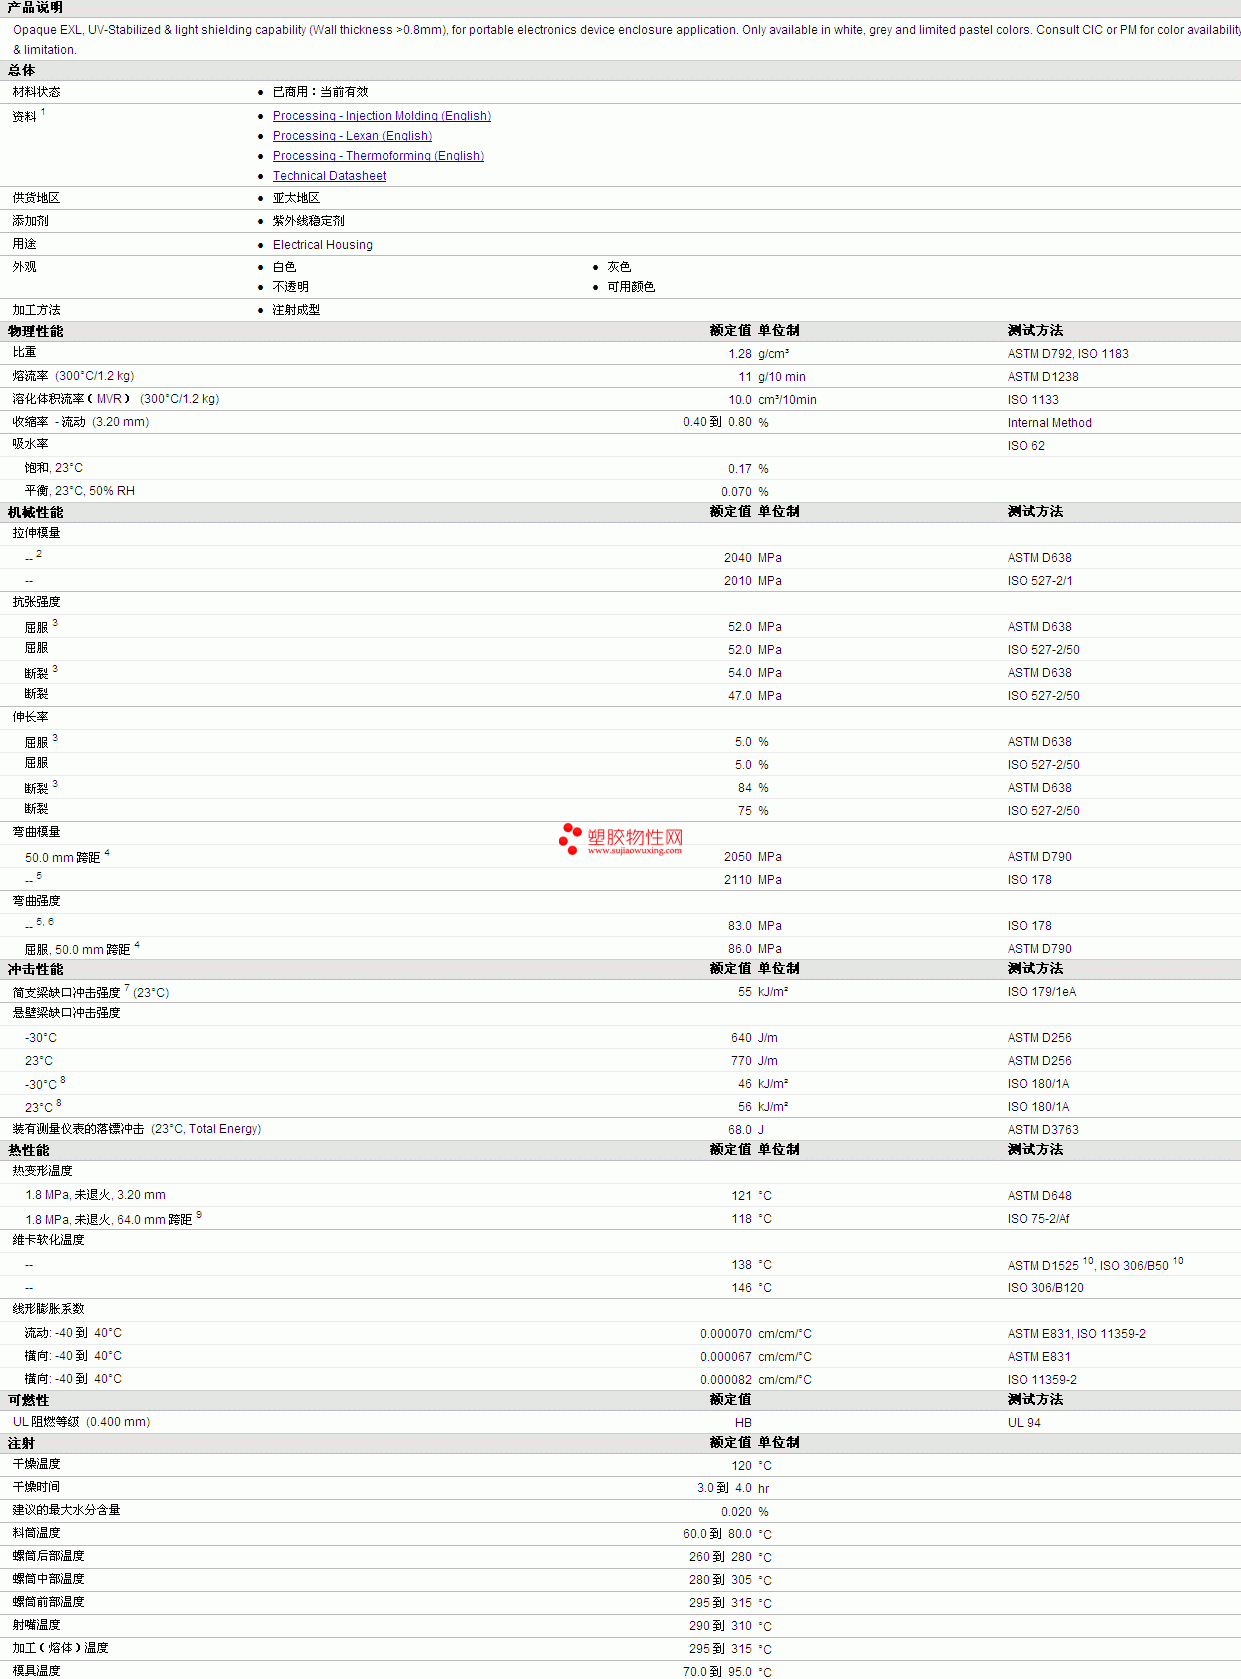Click the 拉伸模量 row label
The image size is (1241, 1679).
(x=36, y=533)
